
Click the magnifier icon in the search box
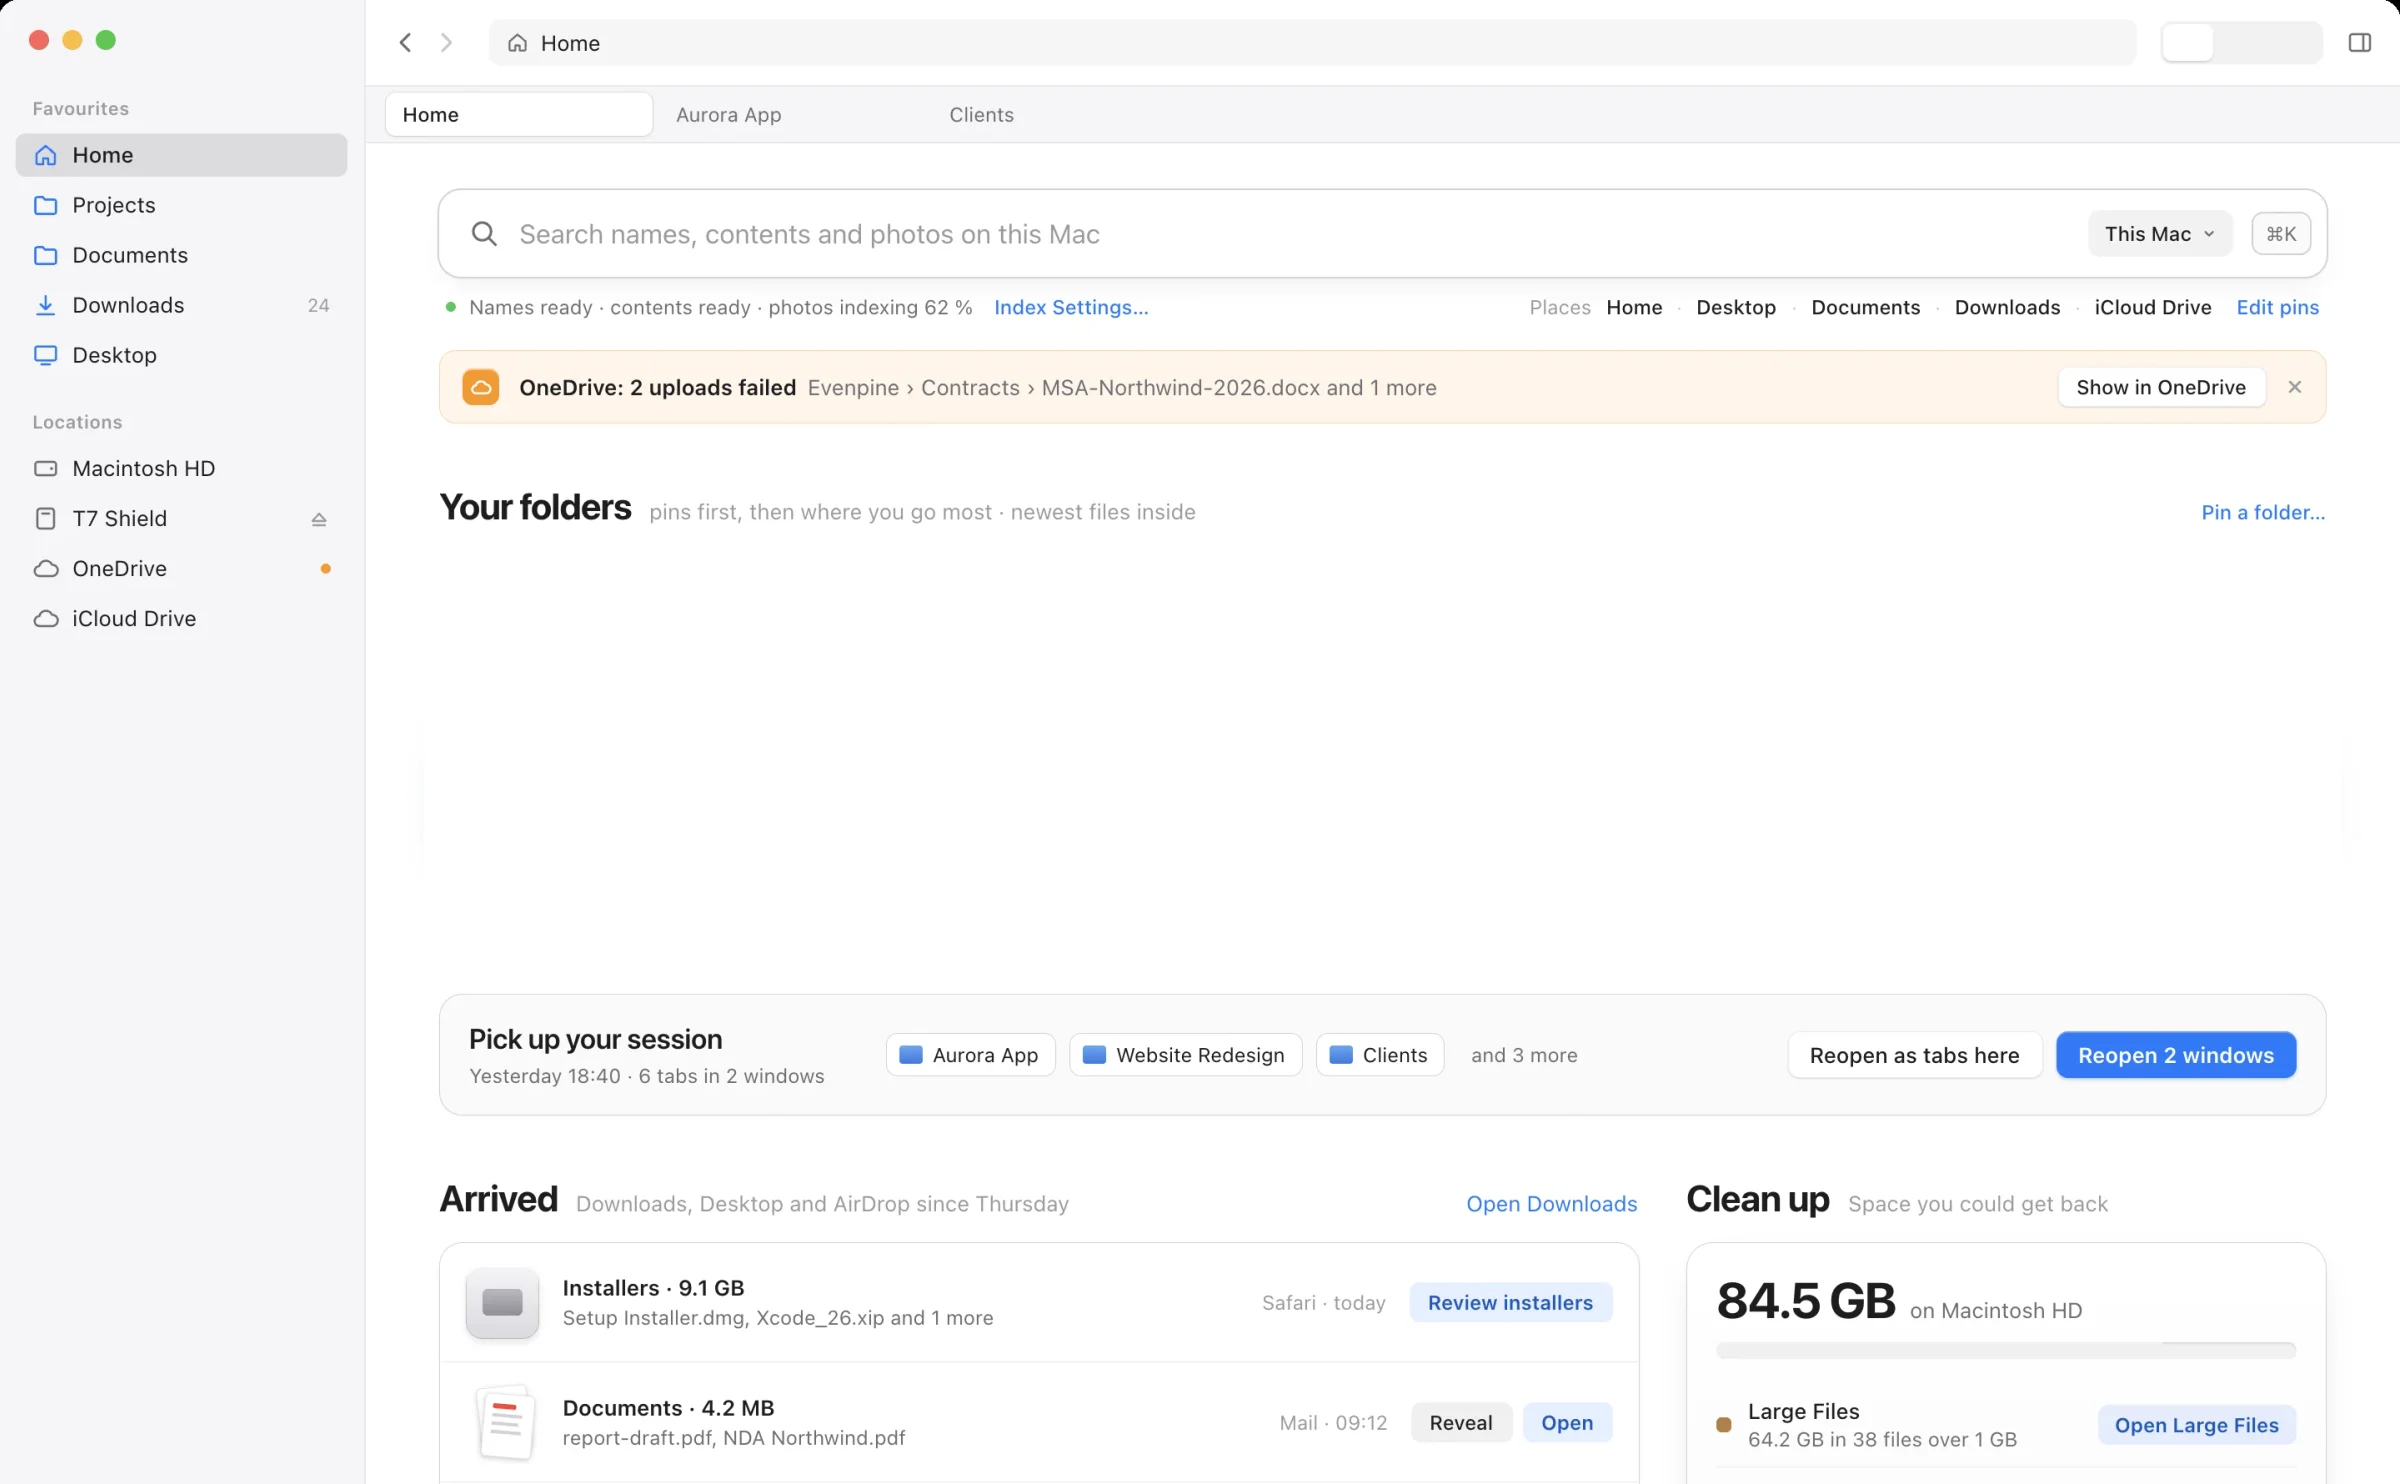click(484, 234)
